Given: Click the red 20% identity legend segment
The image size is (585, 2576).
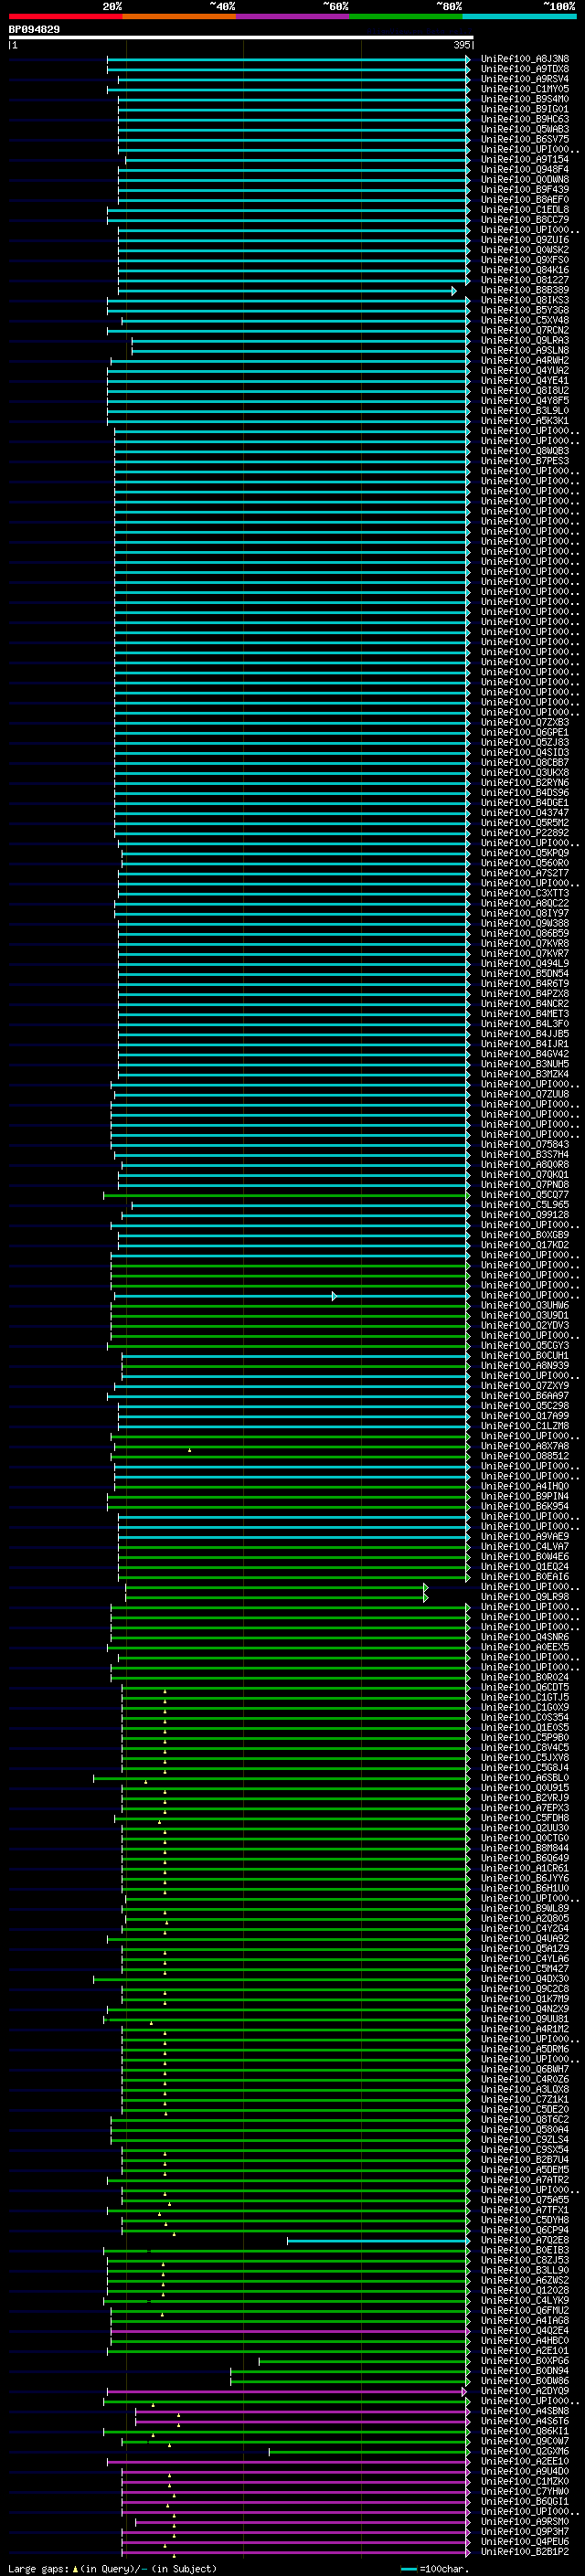Looking at the screenshot, I should pos(65,16).
